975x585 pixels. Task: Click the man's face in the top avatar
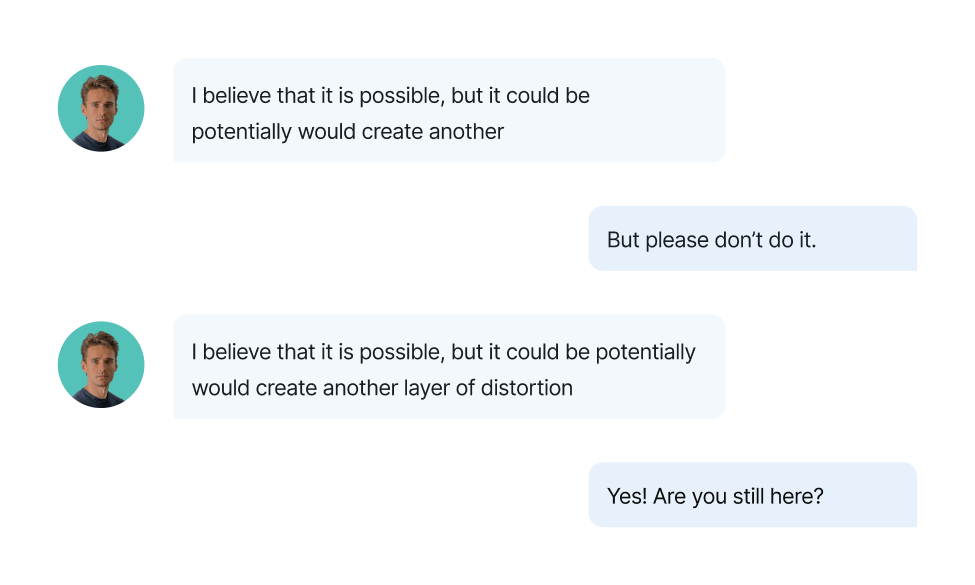101,101
